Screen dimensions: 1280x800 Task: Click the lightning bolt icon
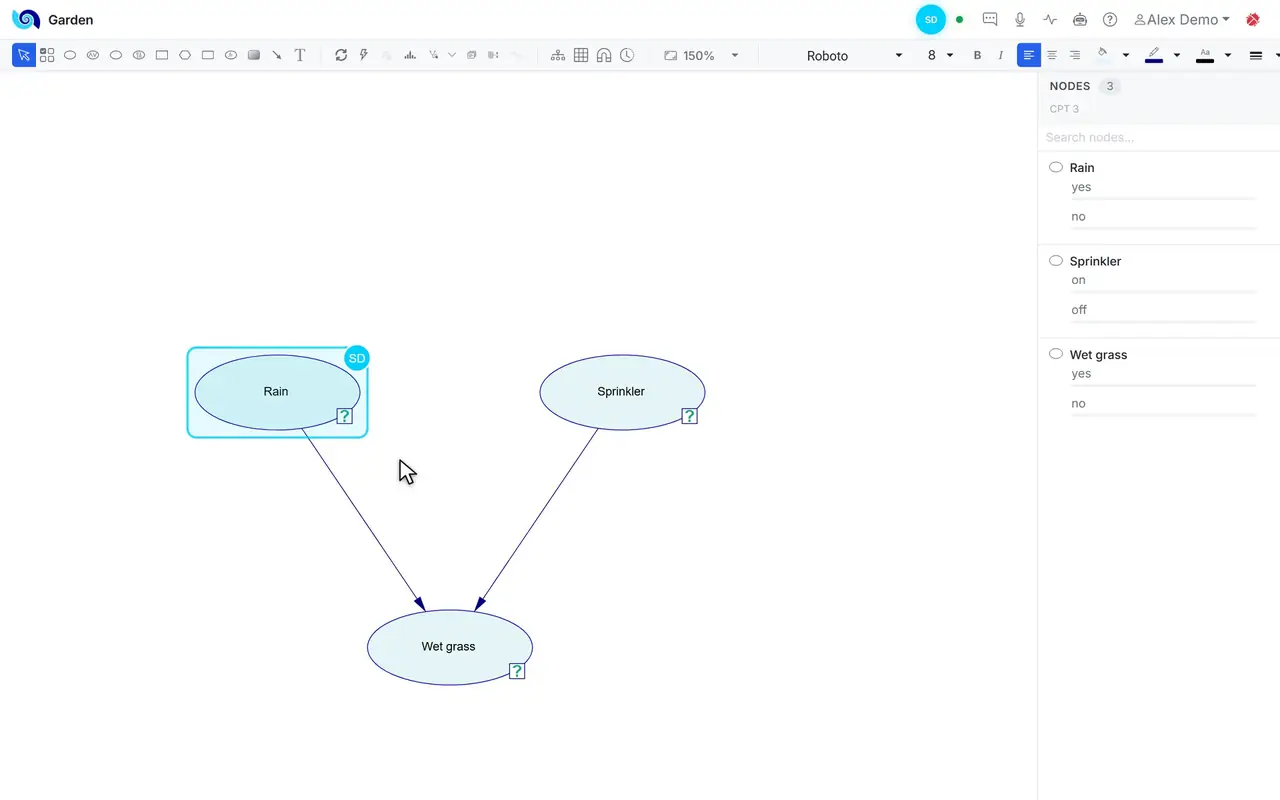pyautogui.click(x=363, y=55)
